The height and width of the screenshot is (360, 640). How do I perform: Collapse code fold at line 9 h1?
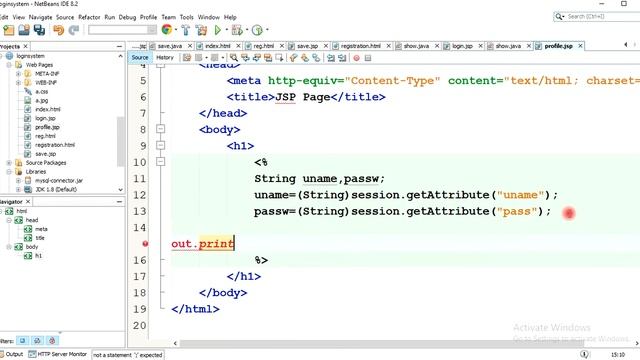pyautogui.click(x=160, y=145)
